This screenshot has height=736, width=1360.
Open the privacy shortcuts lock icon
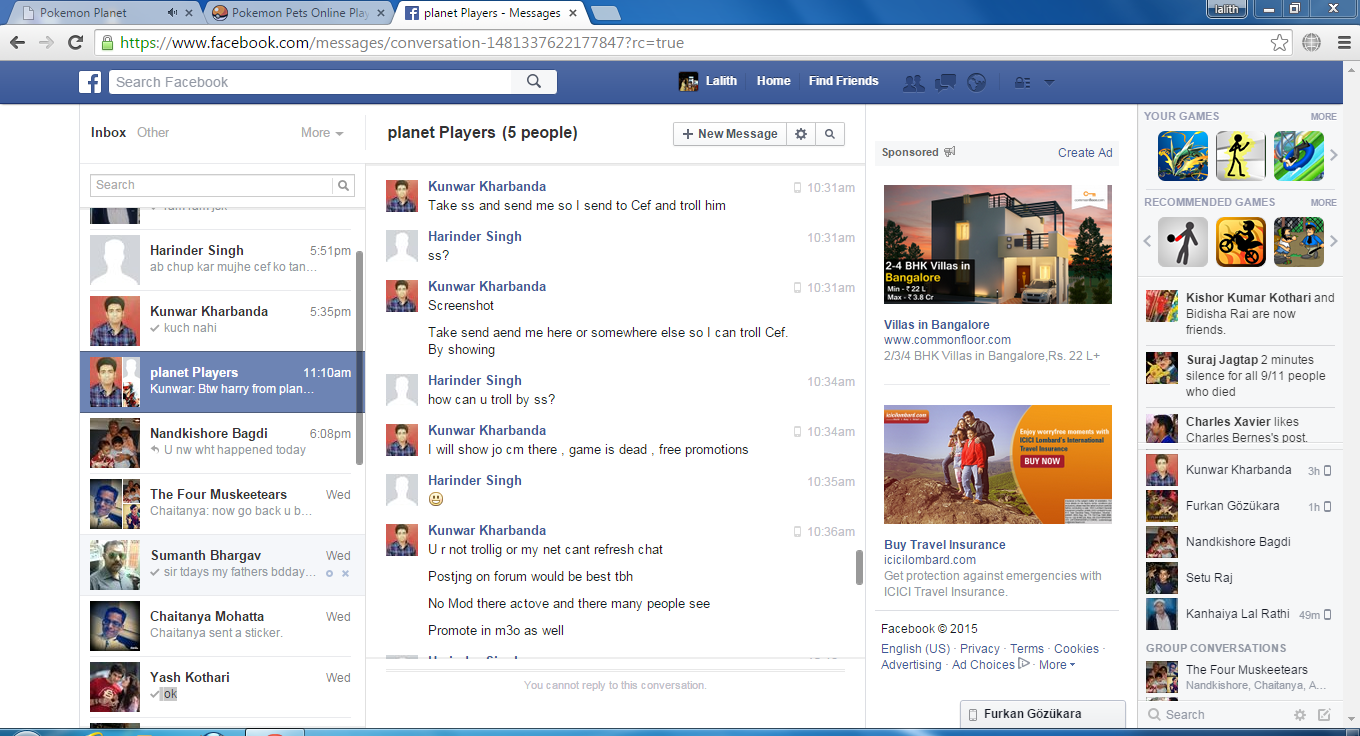(1022, 82)
